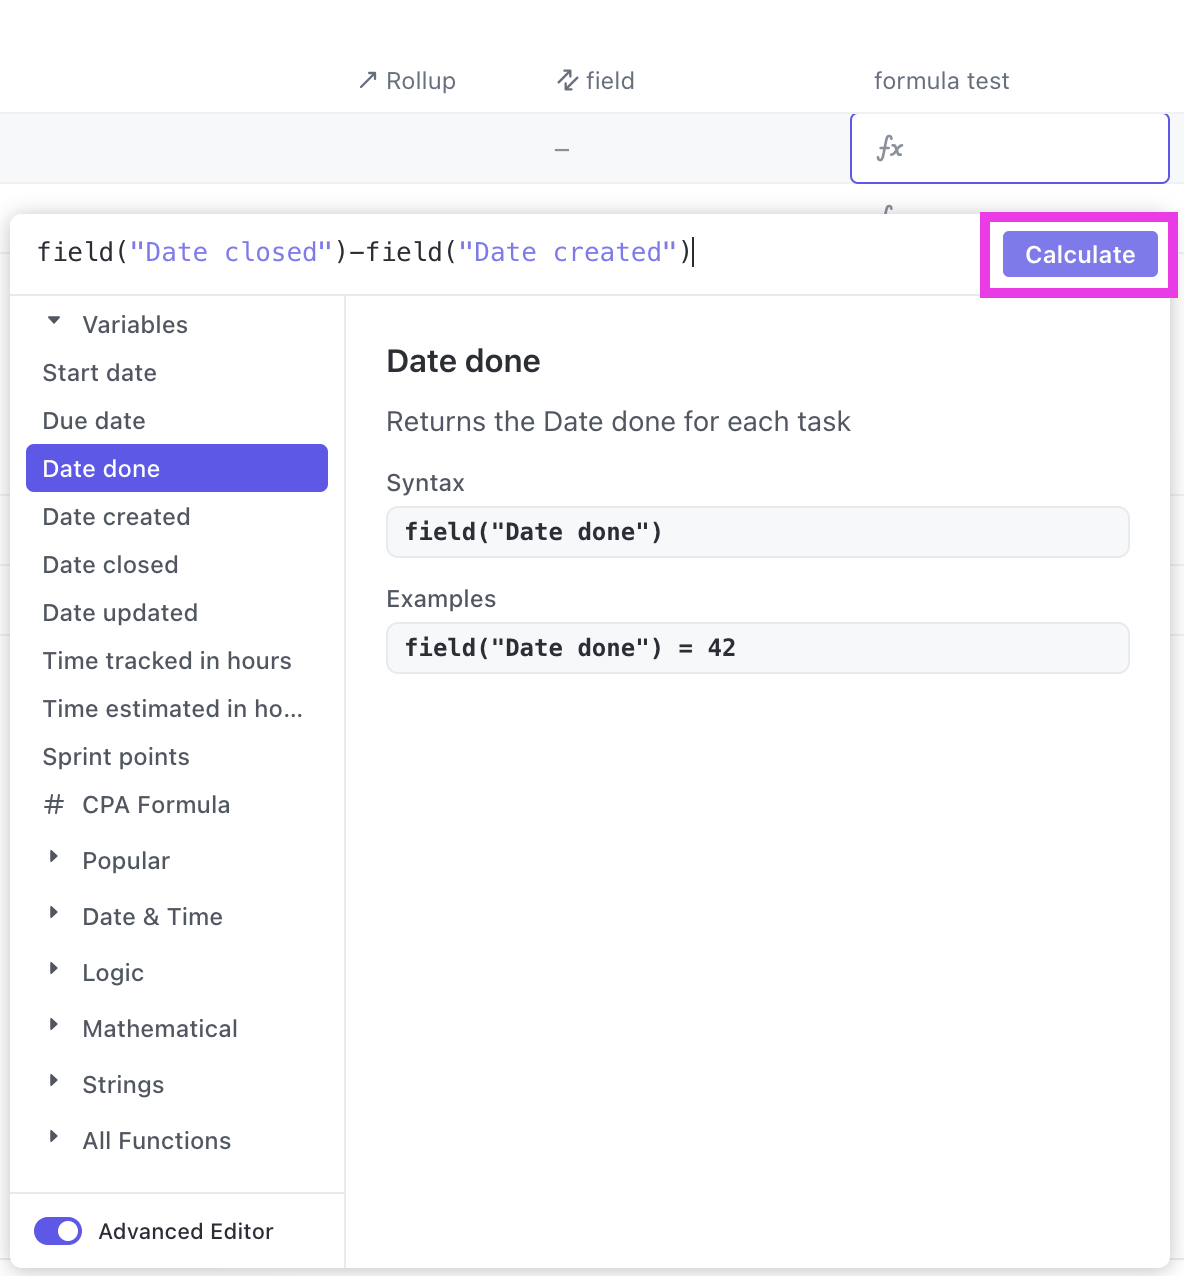Click the # icon beside CPA Formula
The image size is (1184, 1276).
[x=53, y=804]
